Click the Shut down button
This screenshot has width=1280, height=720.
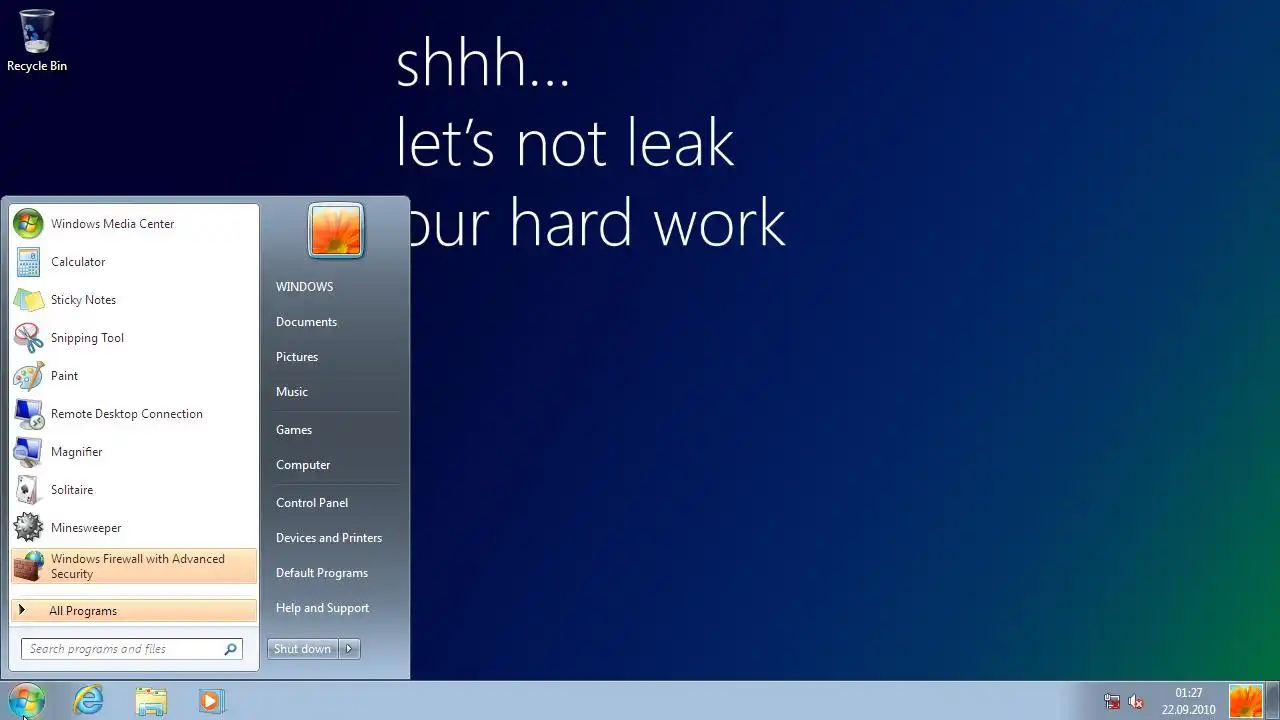tap(303, 649)
